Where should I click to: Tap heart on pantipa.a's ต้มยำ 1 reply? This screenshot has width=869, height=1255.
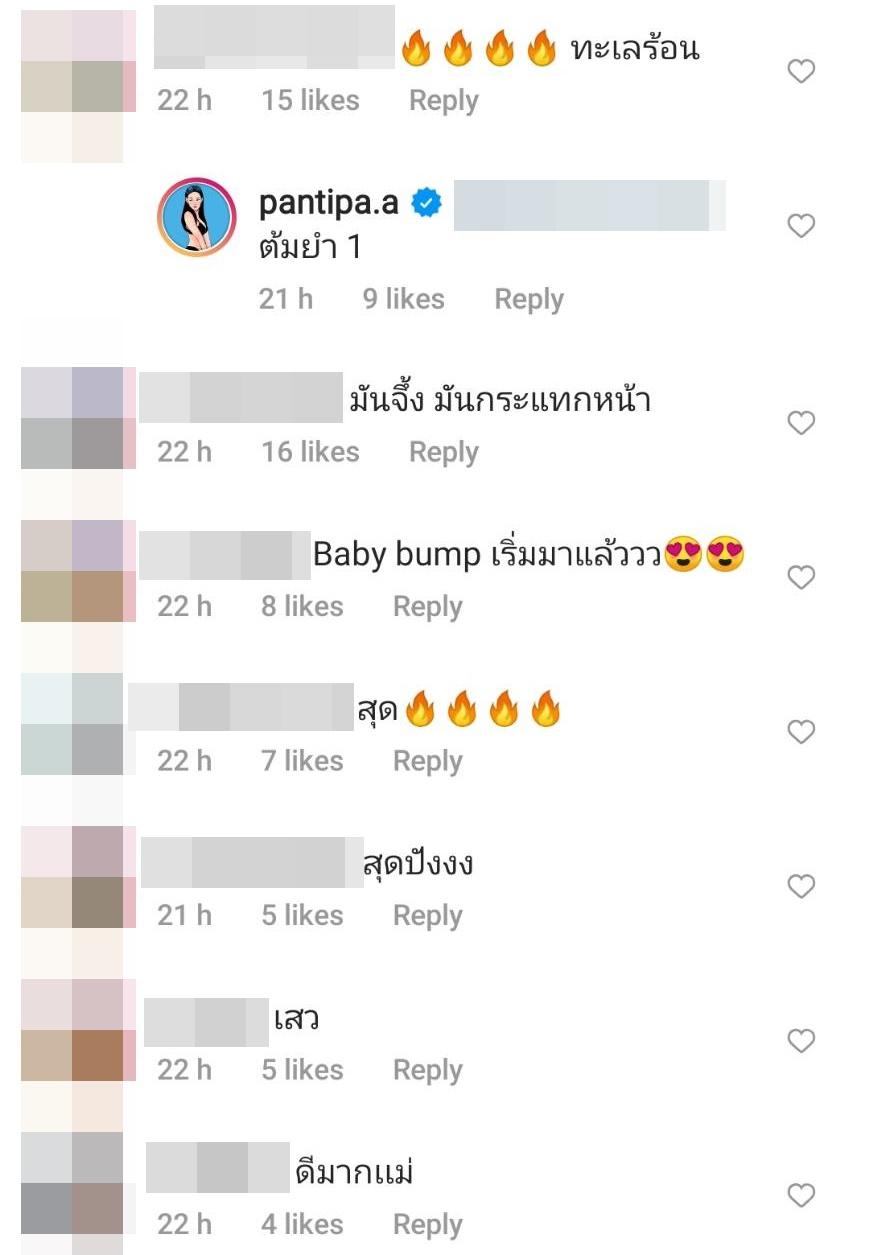click(x=801, y=226)
